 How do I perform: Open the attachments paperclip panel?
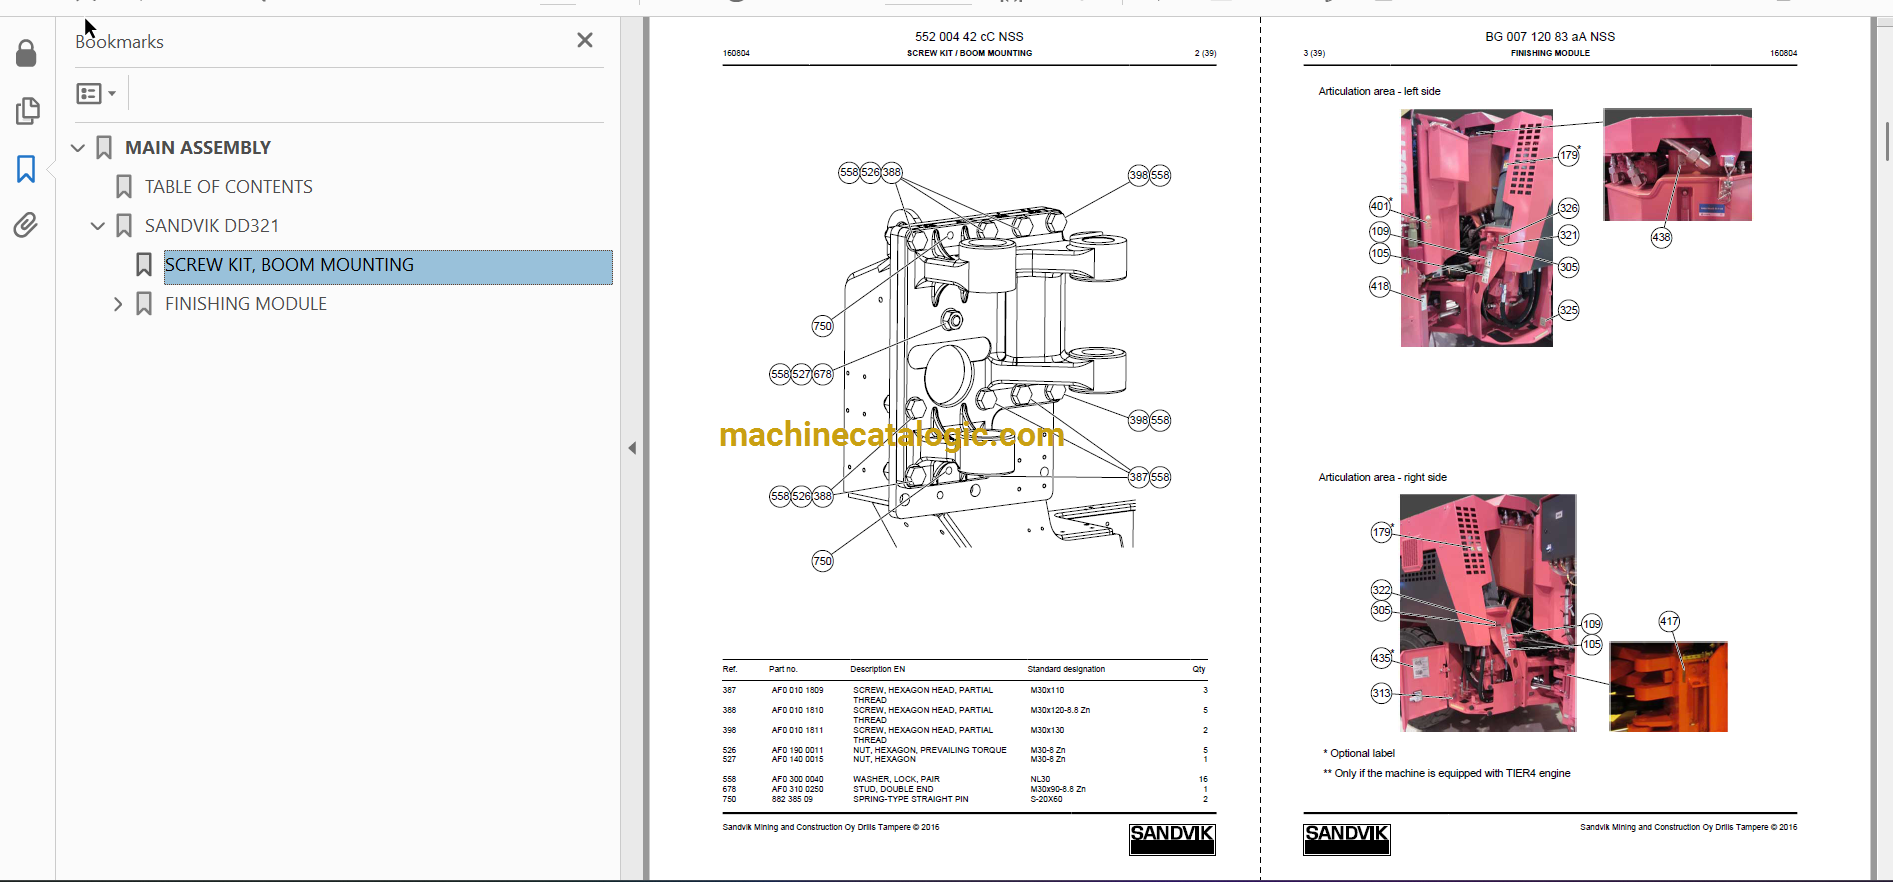point(27,225)
